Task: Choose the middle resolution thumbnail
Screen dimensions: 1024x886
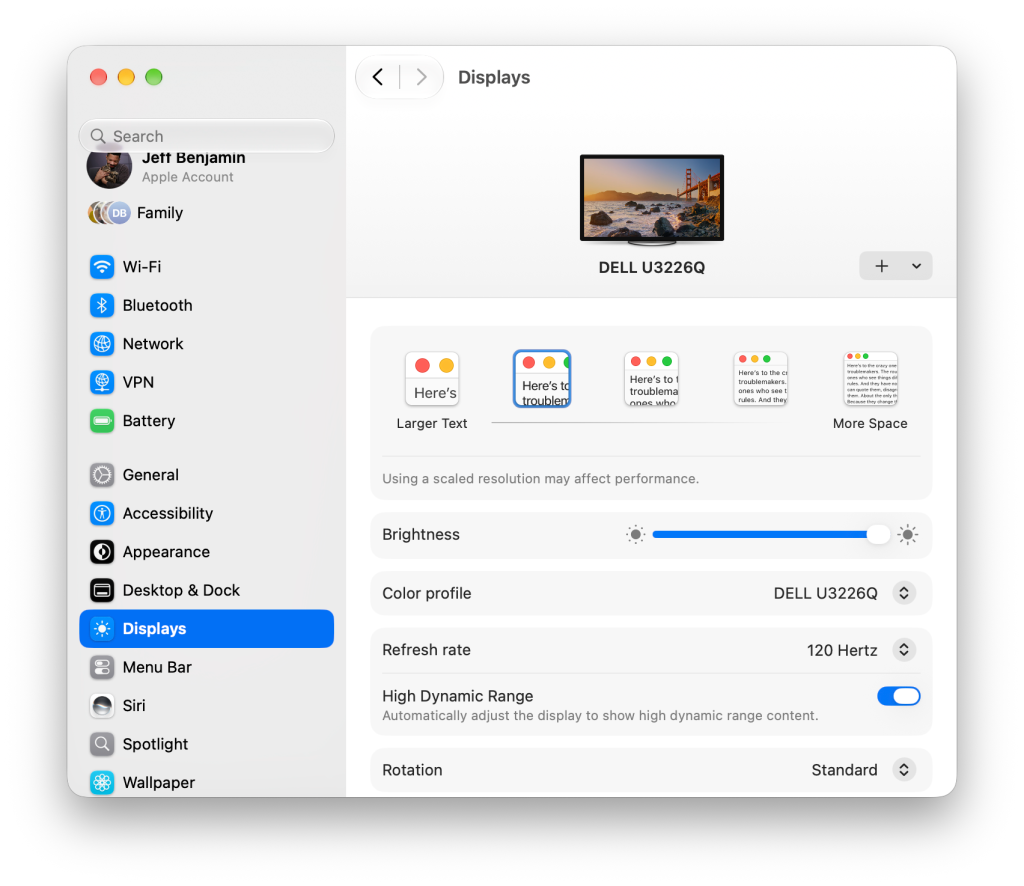Action: tap(651, 379)
